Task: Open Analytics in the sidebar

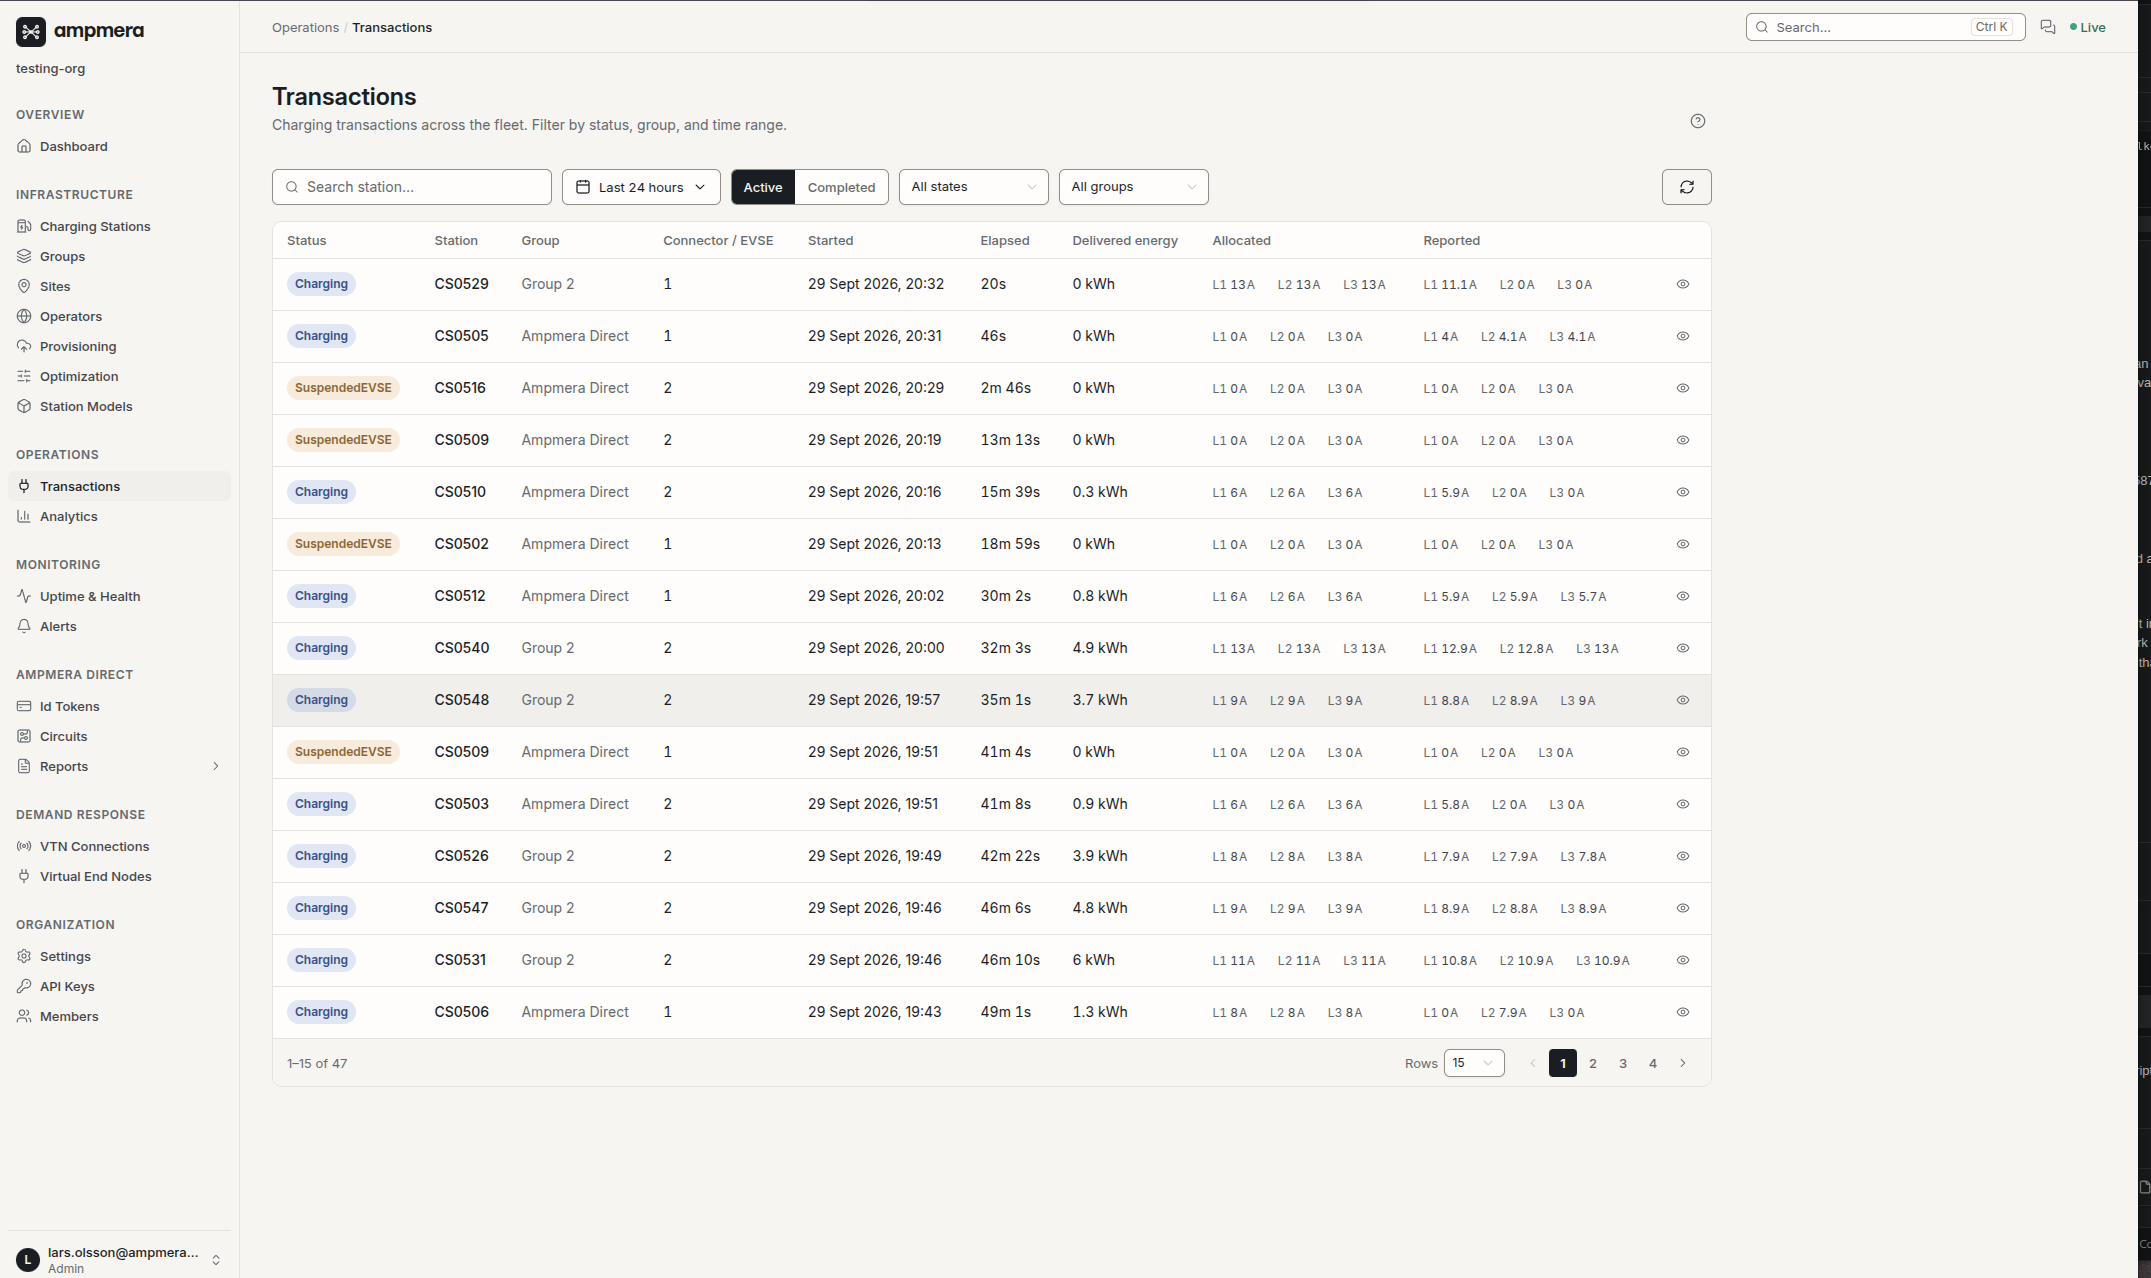Action: pos(119,516)
